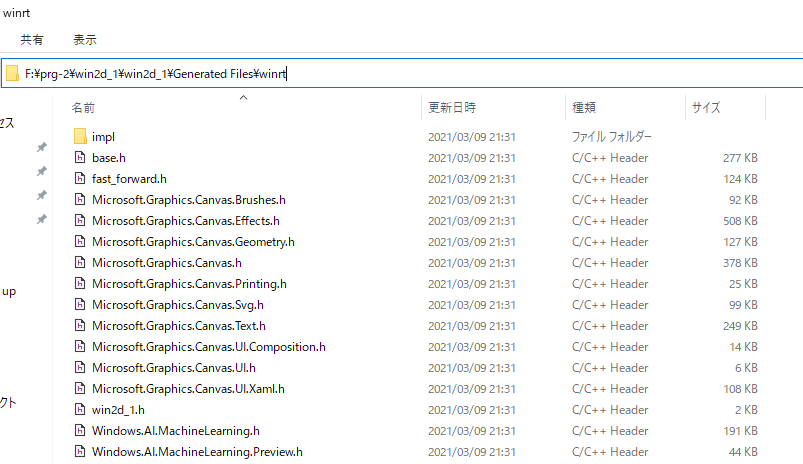
Task: Select the Windows.AI.MachineLearning.Preview.h file icon
Action: coord(80,452)
